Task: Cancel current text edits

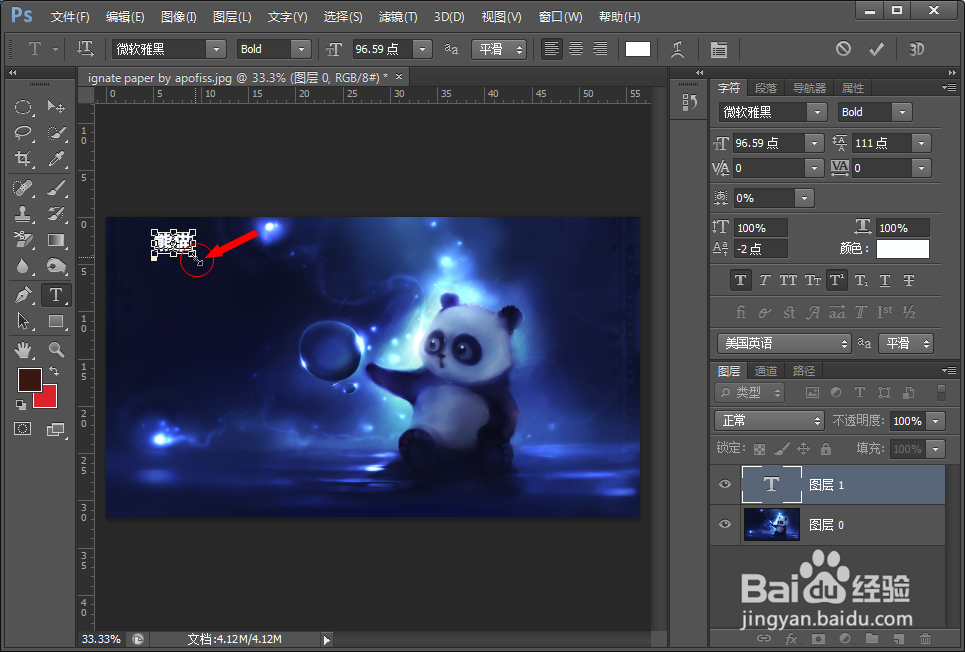Action: (x=843, y=49)
